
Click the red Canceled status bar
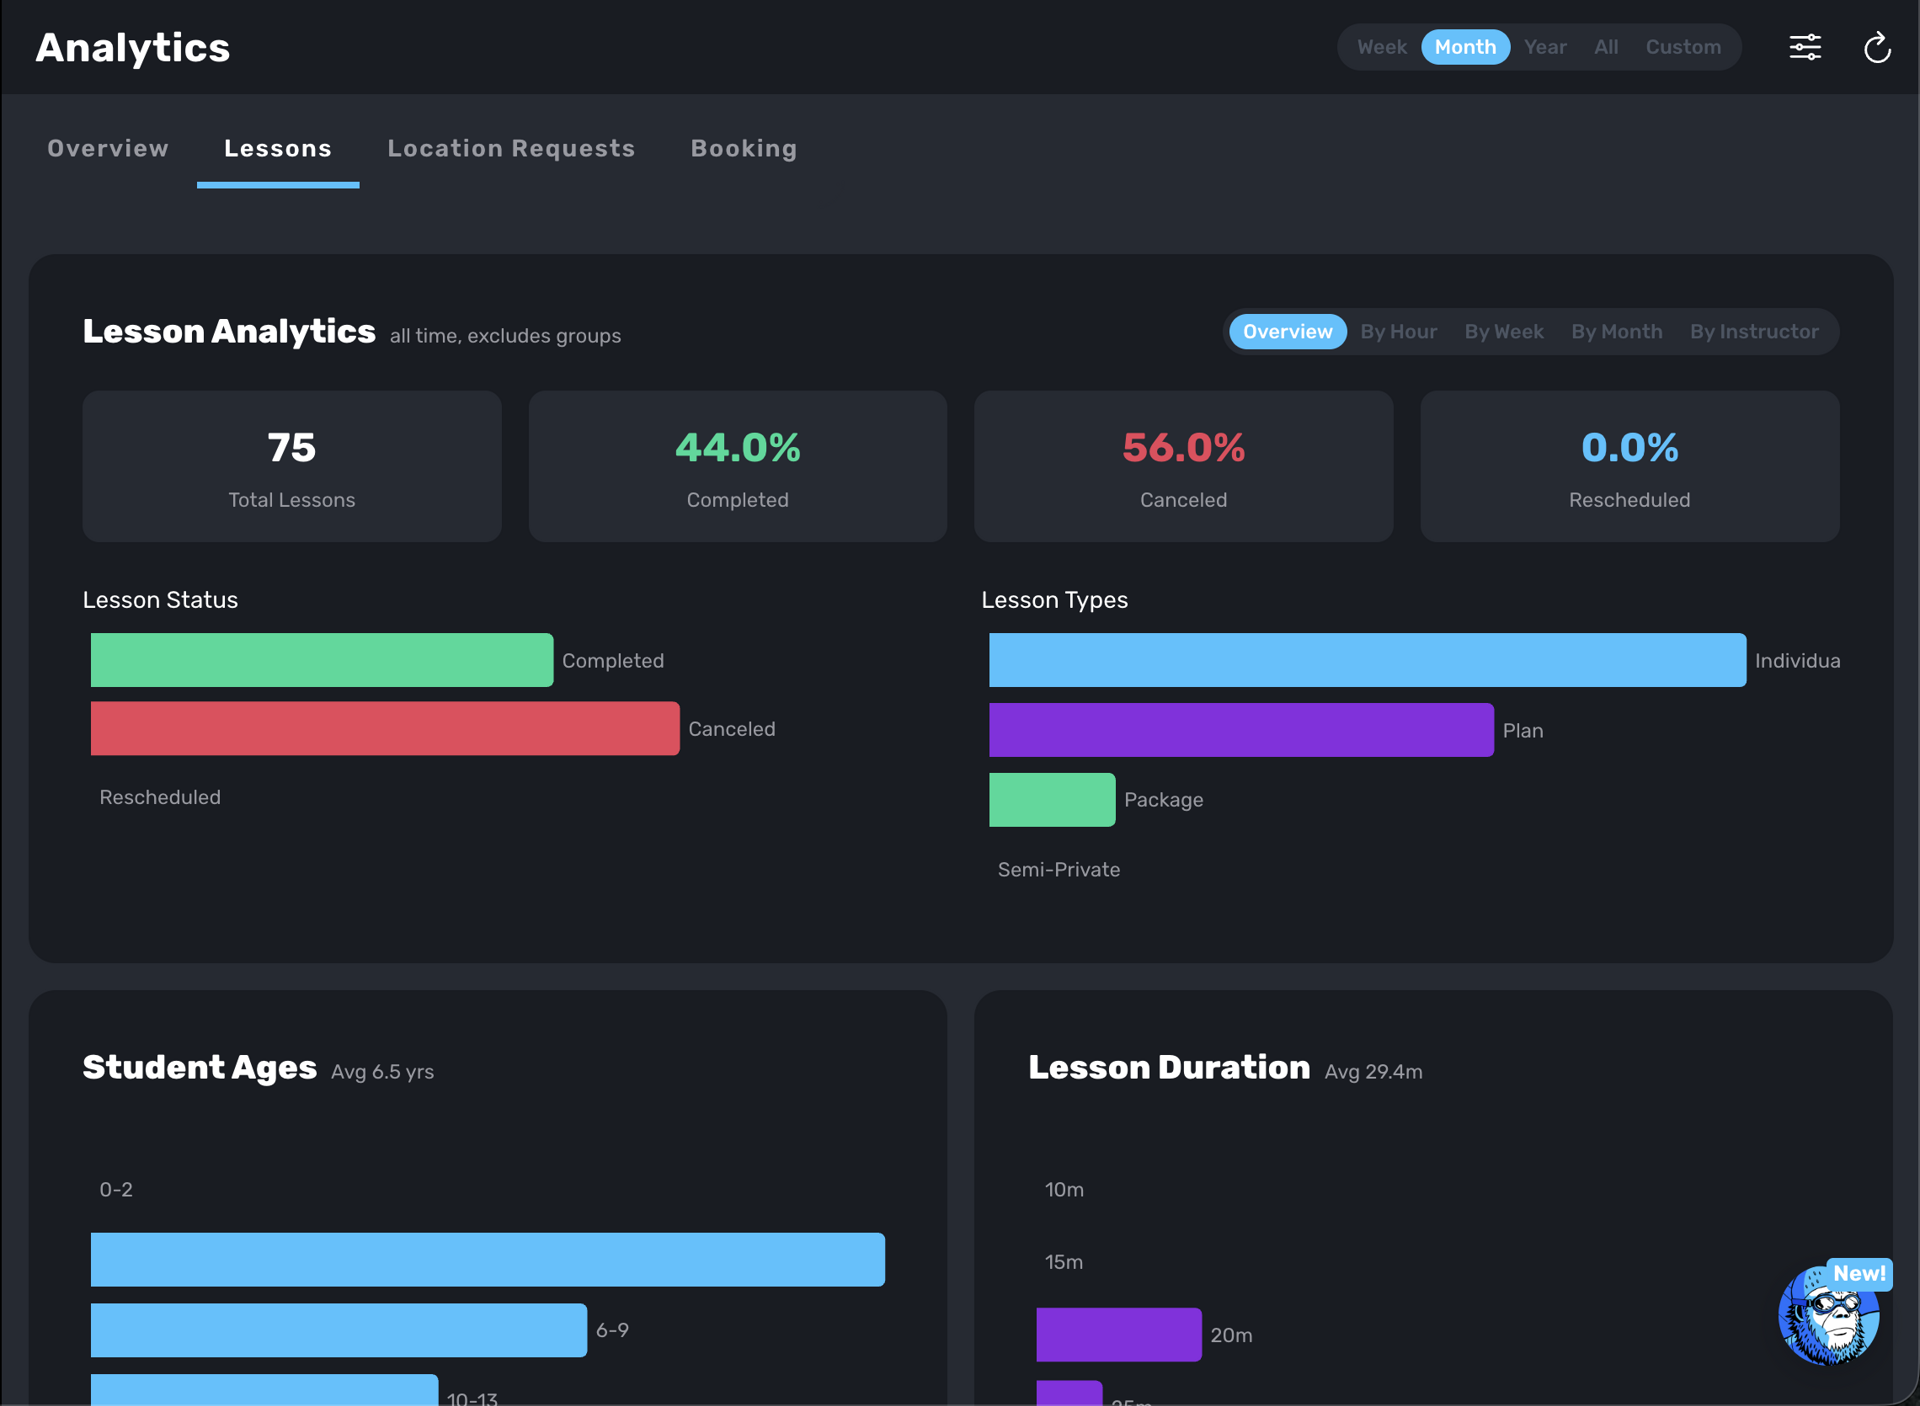[x=385, y=728]
